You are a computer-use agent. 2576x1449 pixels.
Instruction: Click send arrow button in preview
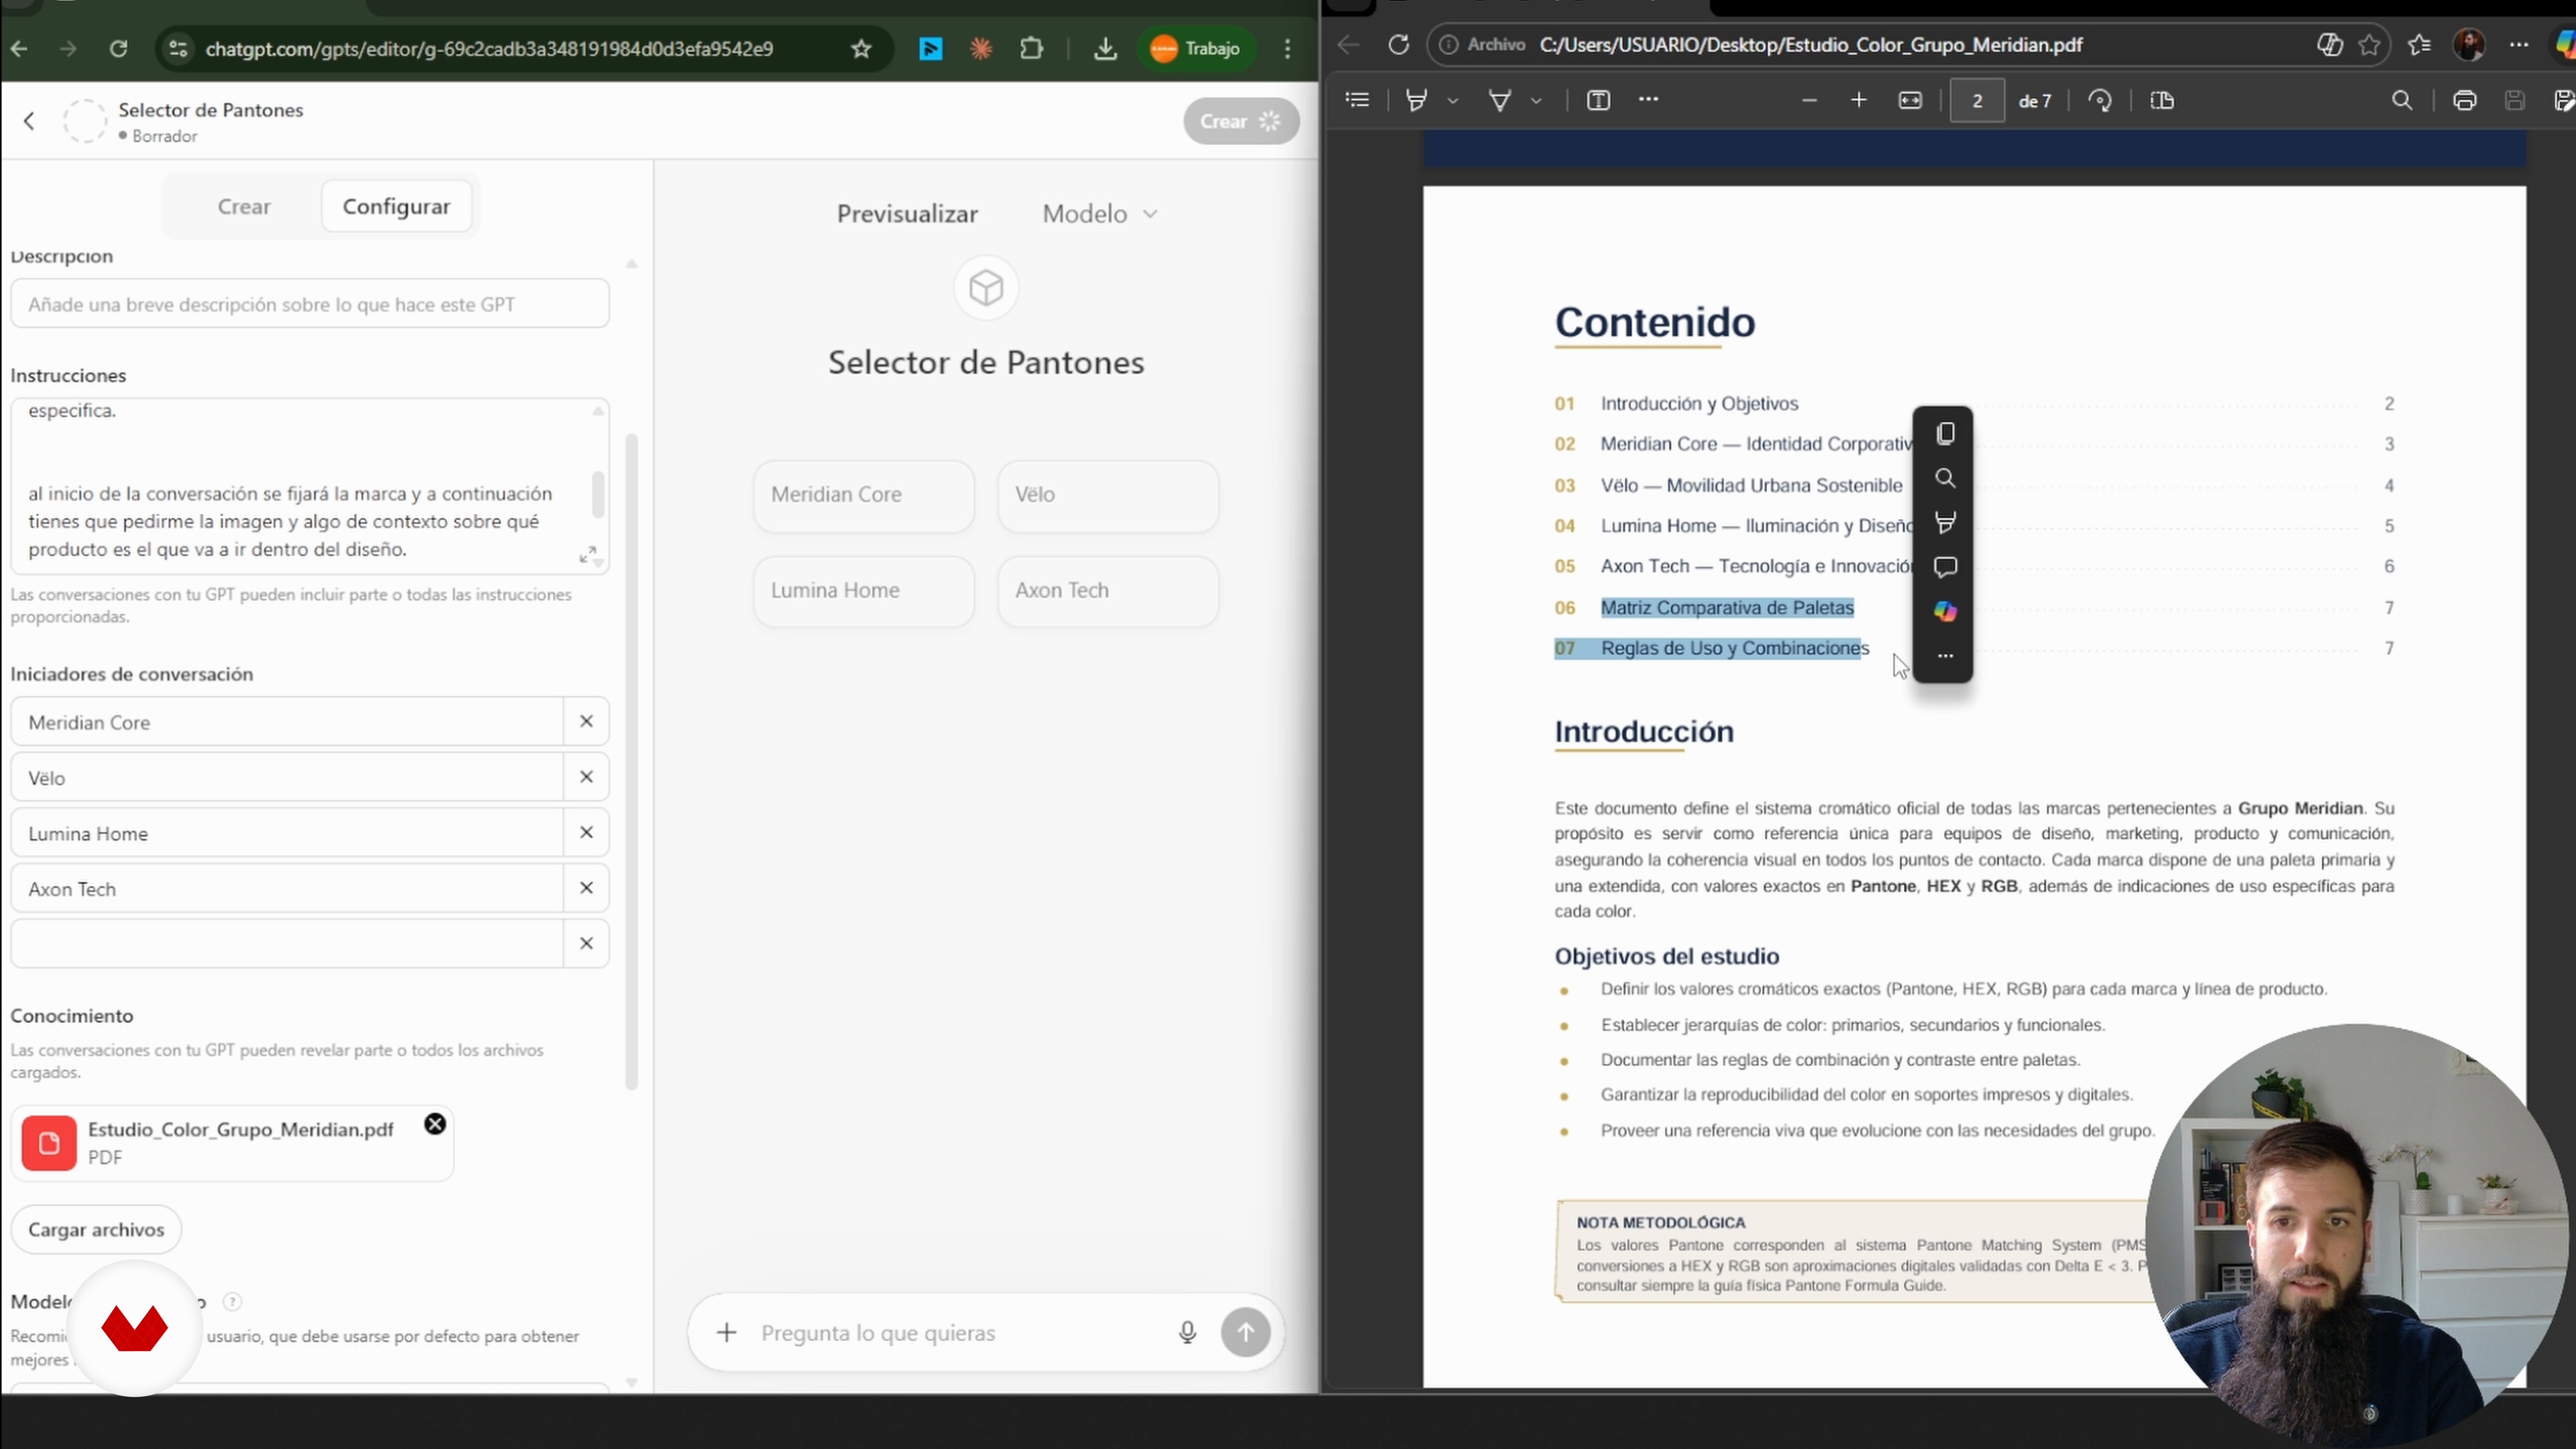coord(1245,1332)
